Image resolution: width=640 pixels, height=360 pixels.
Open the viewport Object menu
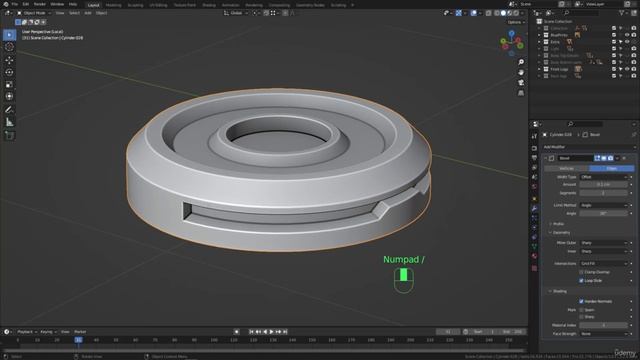coord(101,13)
